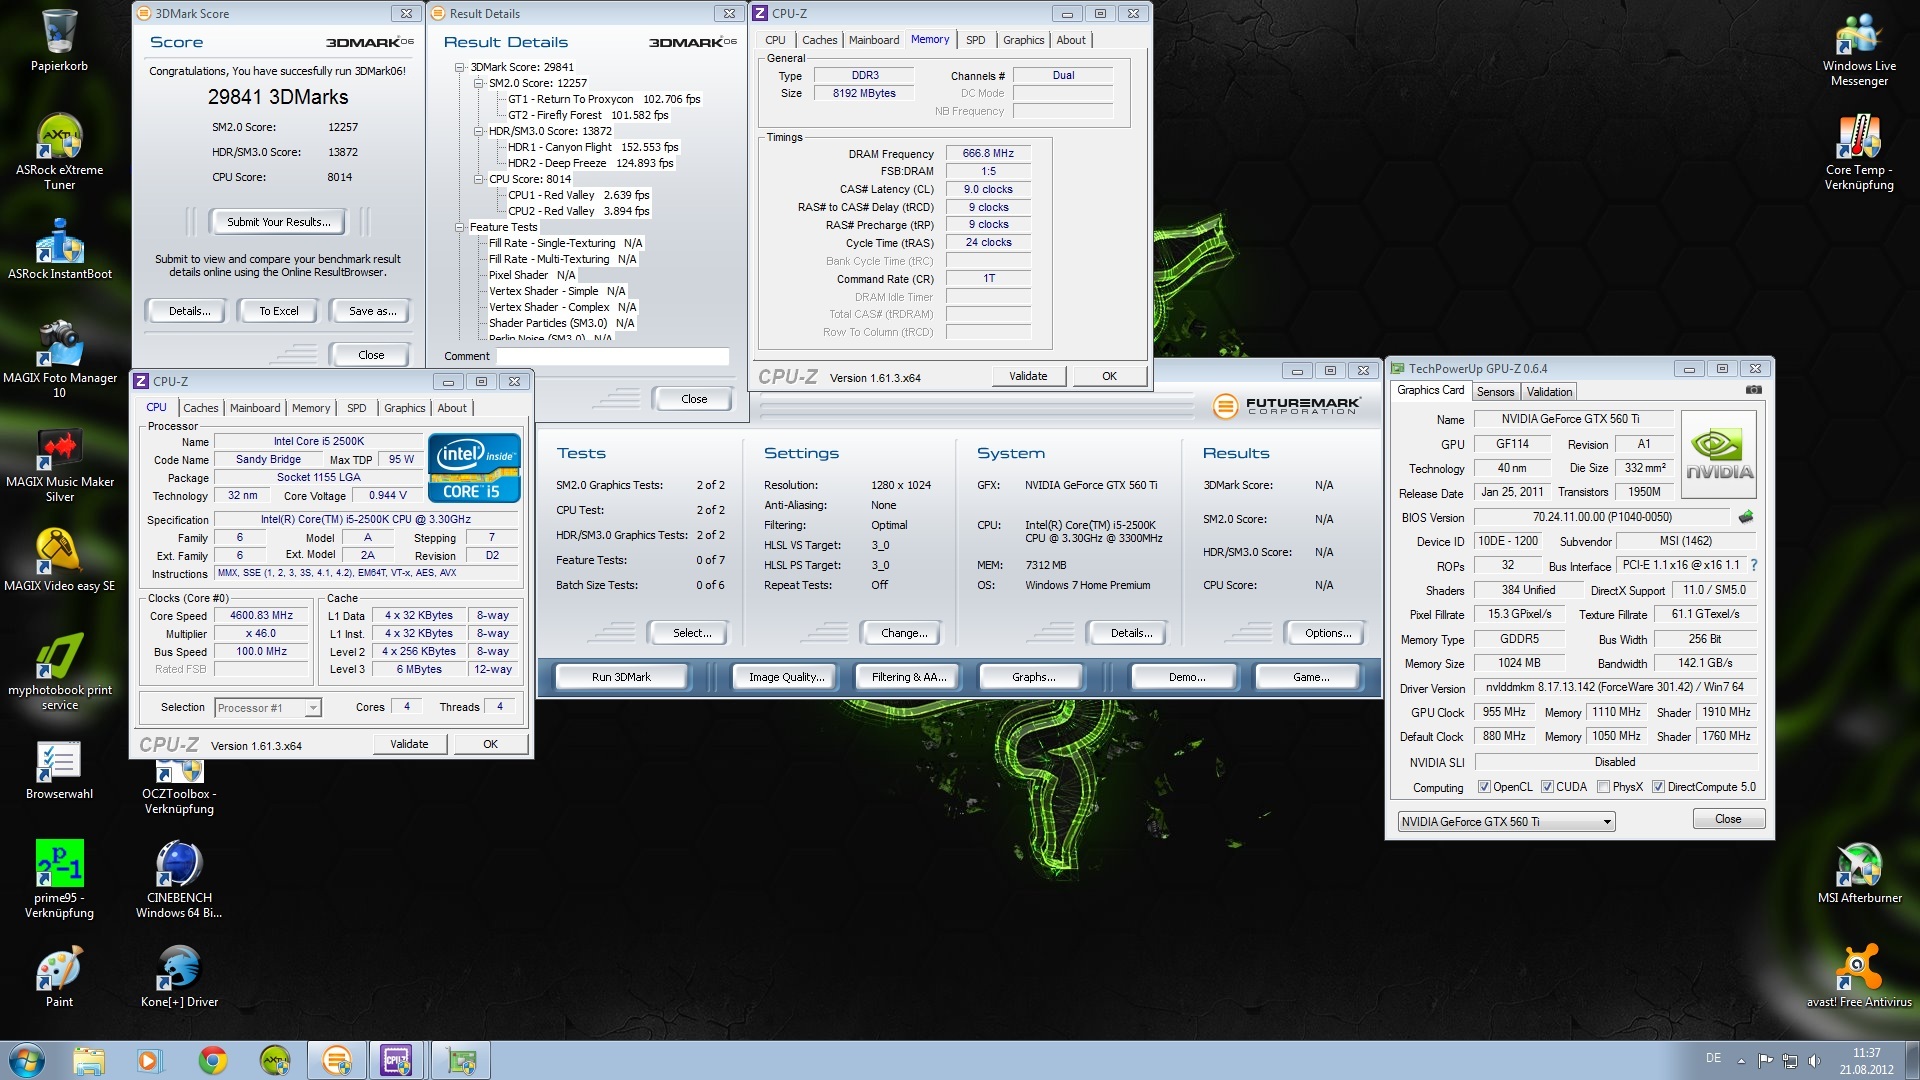Click Change button under Settings
Viewport: 1920px width, 1080px height.
(904, 633)
